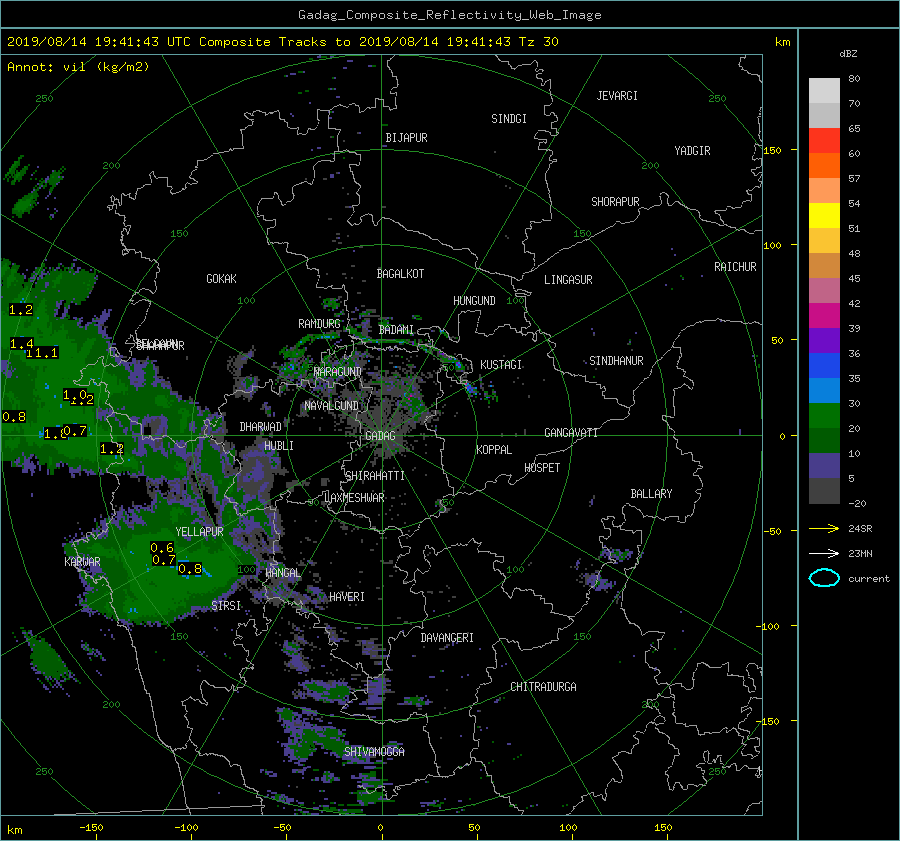Pick the bright green 20-30 dBZ swatch

click(x=824, y=415)
